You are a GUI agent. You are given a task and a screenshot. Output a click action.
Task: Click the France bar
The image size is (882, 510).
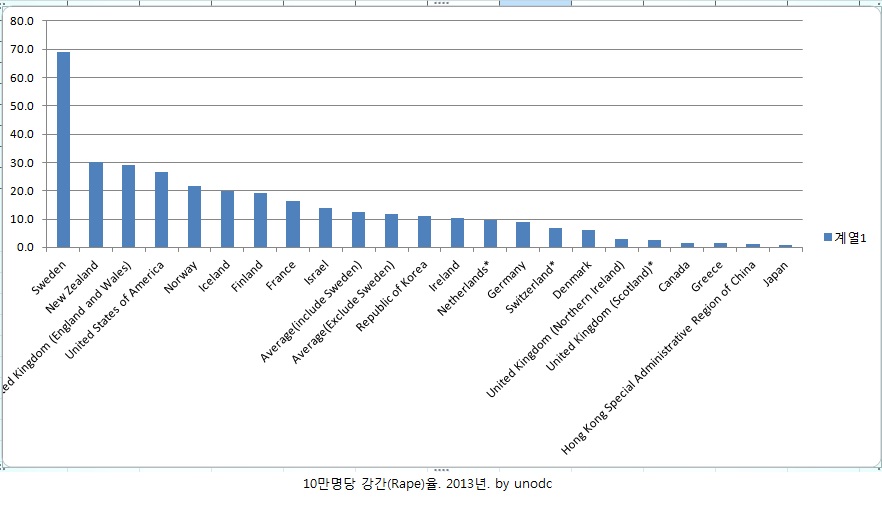(x=293, y=224)
